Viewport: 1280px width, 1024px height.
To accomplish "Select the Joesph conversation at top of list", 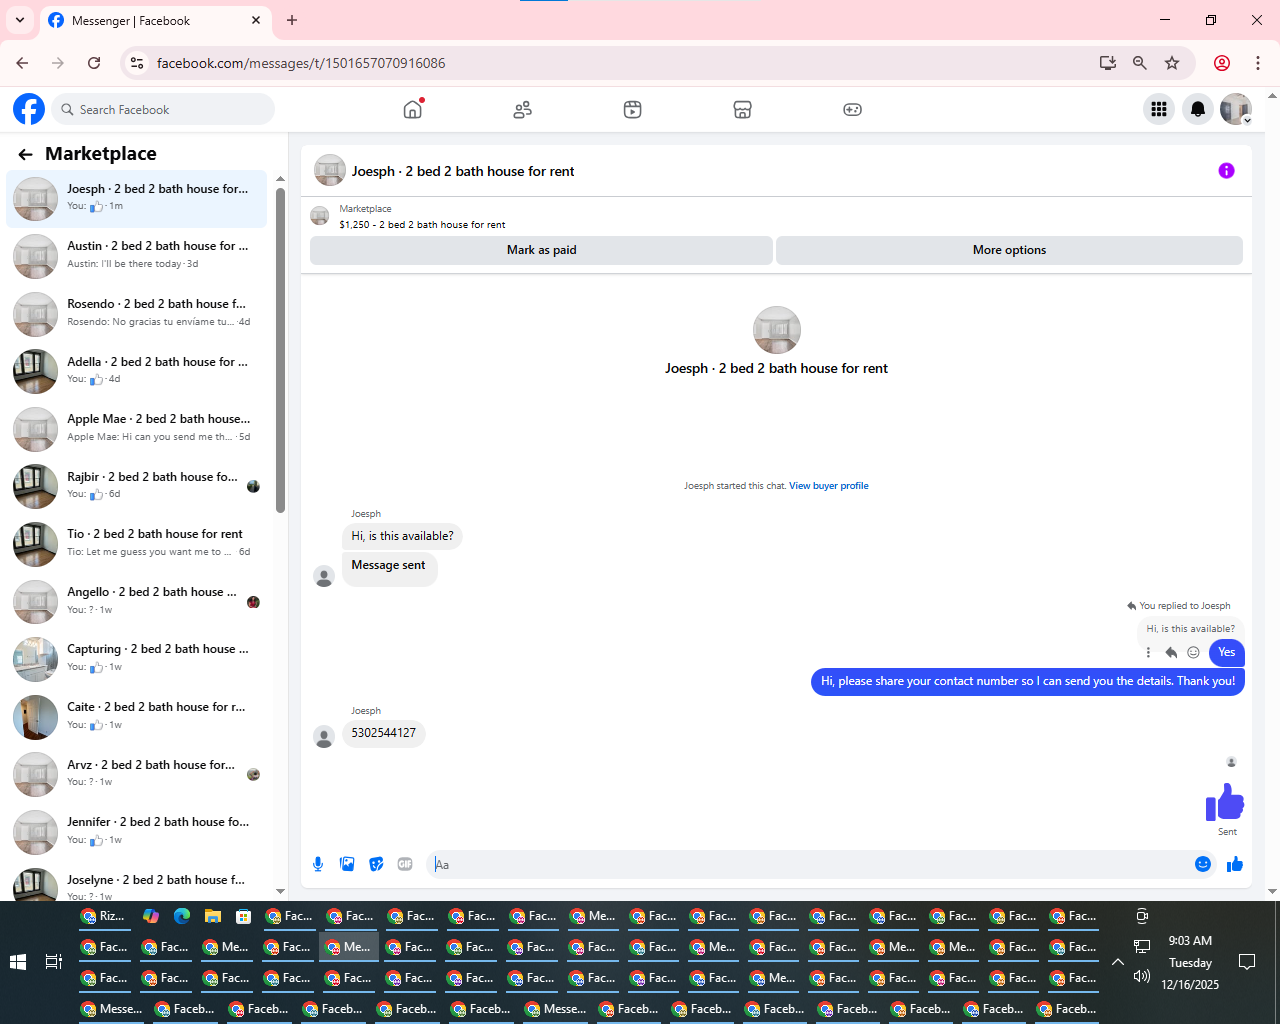I will [137, 198].
